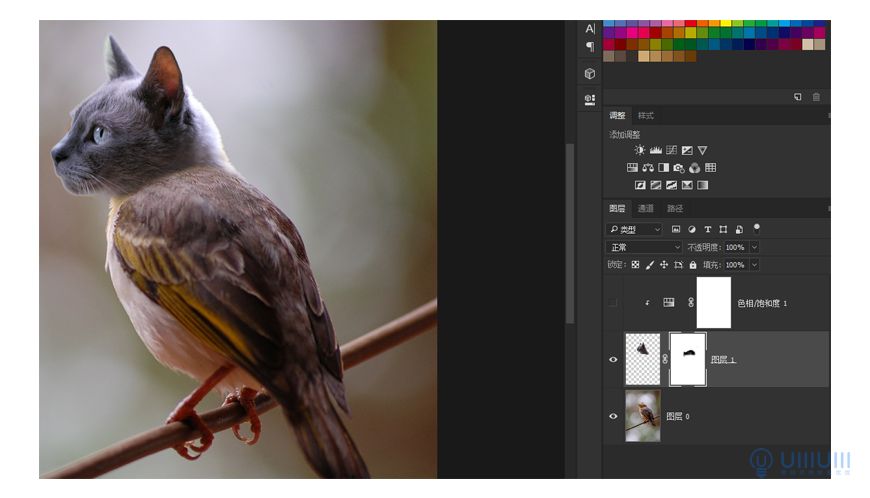Click the Curves adjustment icon
This screenshot has width=870, height=498.
click(x=671, y=150)
